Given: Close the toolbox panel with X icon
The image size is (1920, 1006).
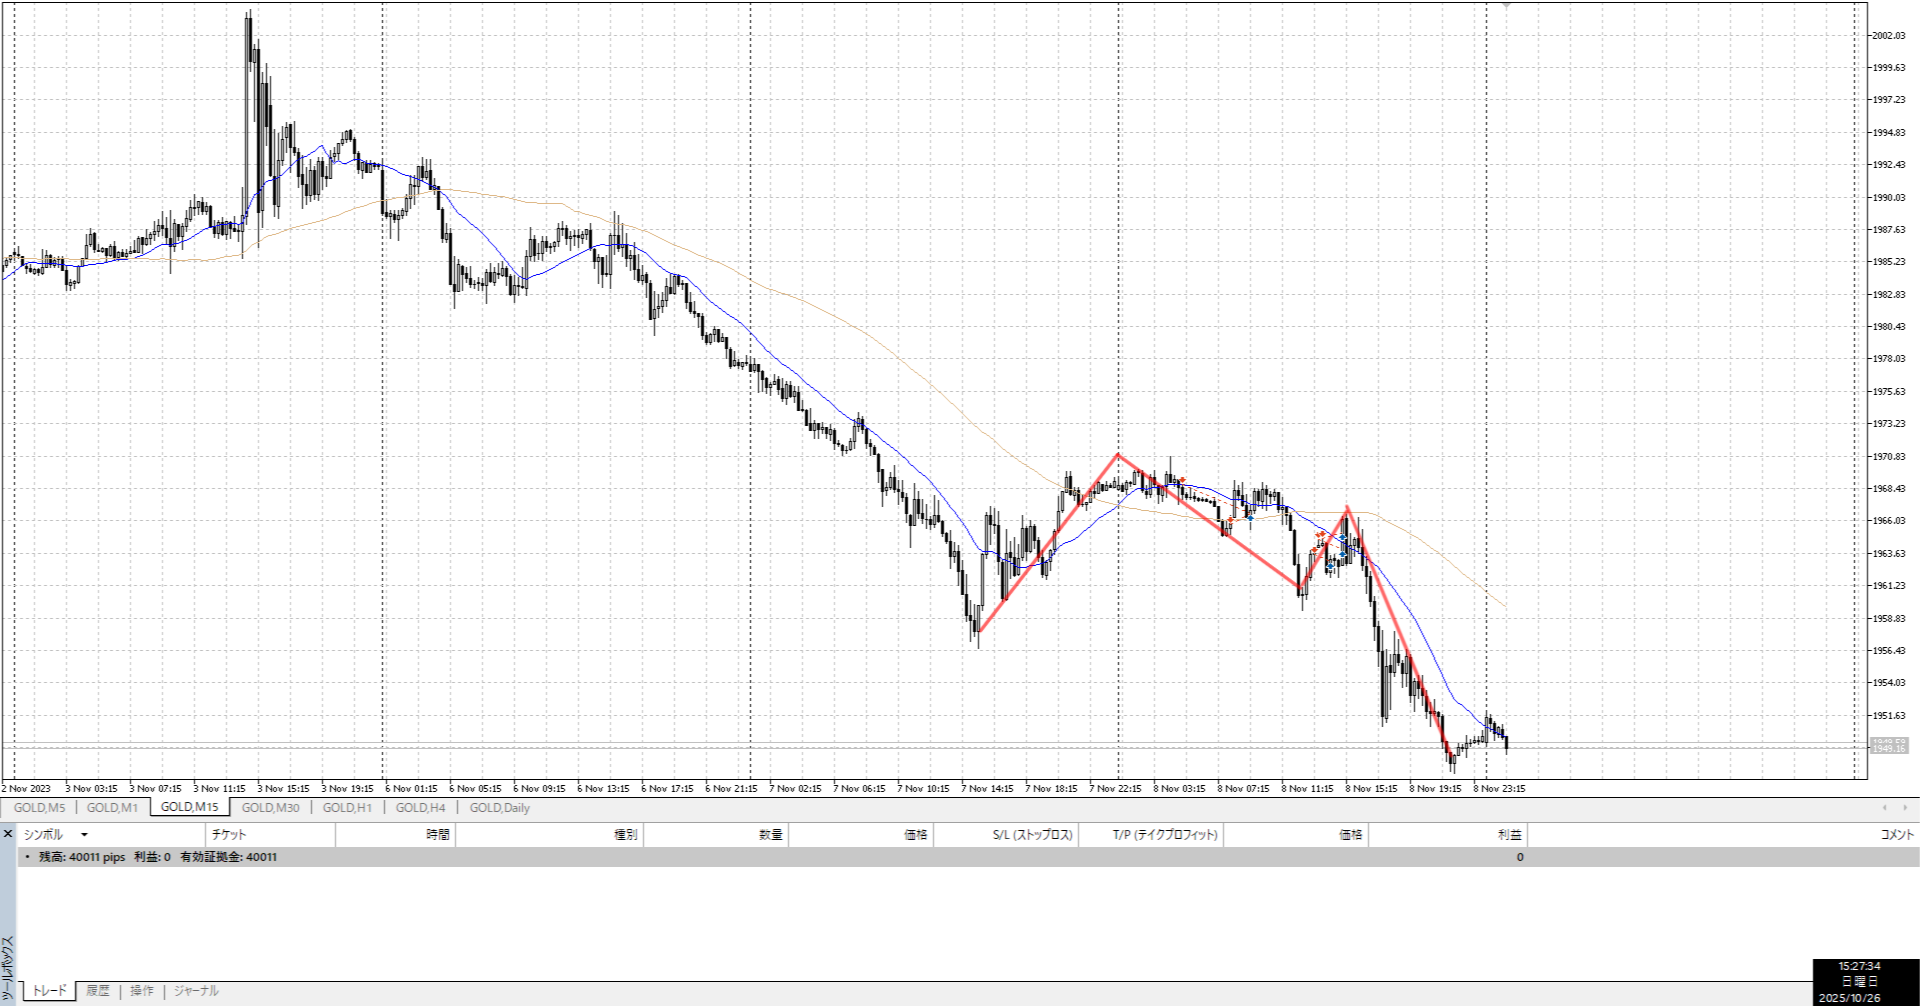Looking at the screenshot, I should 8,834.
